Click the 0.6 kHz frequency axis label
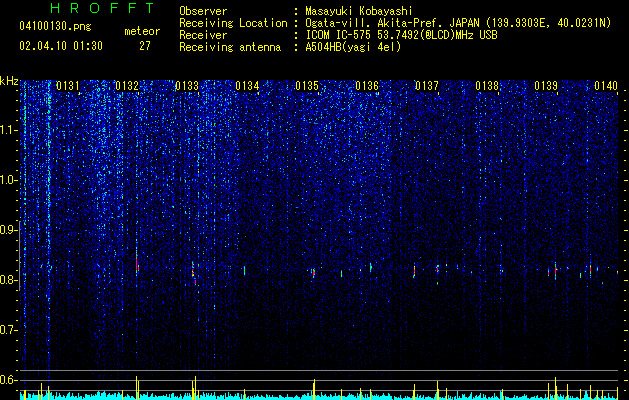 pos(9,380)
